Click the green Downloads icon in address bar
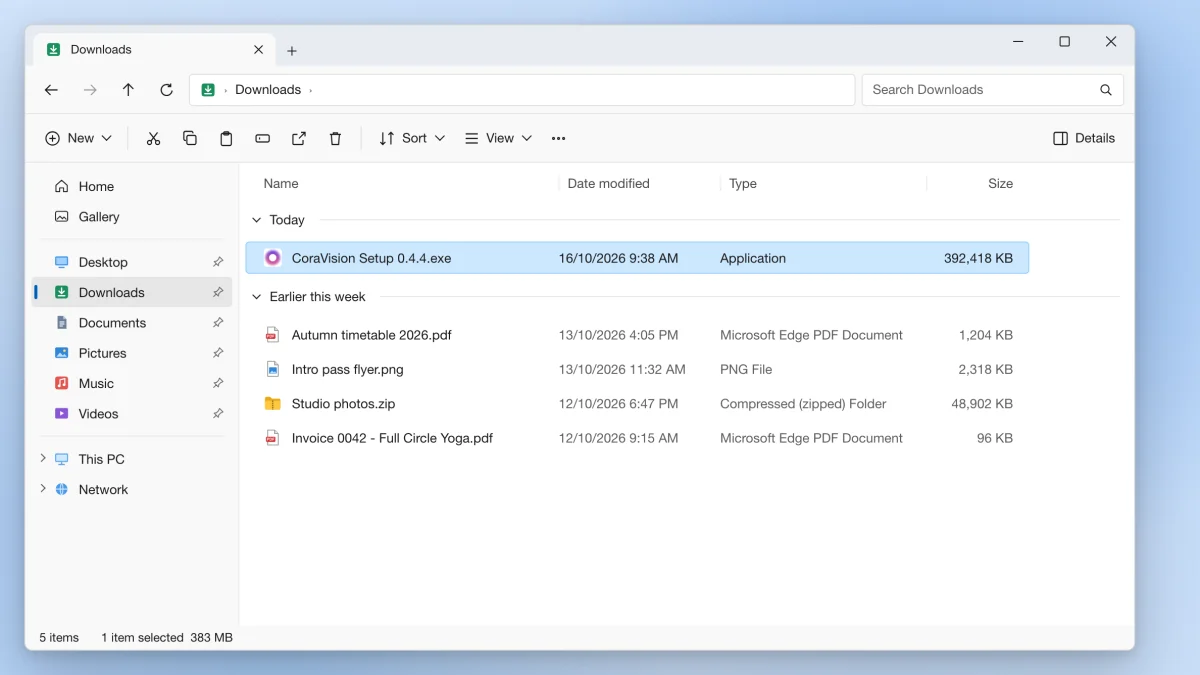The height and width of the screenshot is (675, 1200). [208, 90]
